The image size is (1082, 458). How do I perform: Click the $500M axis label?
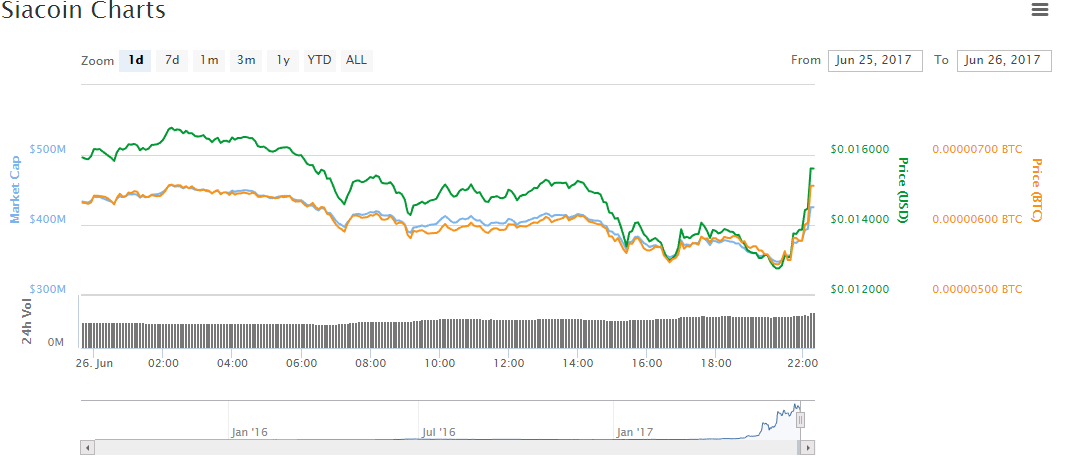tap(48, 149)
